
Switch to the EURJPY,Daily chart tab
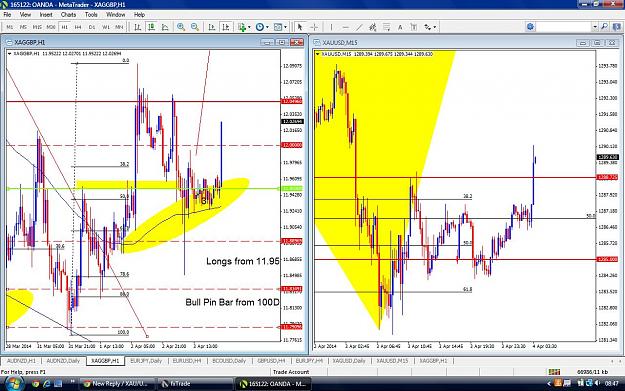[146, 361]
